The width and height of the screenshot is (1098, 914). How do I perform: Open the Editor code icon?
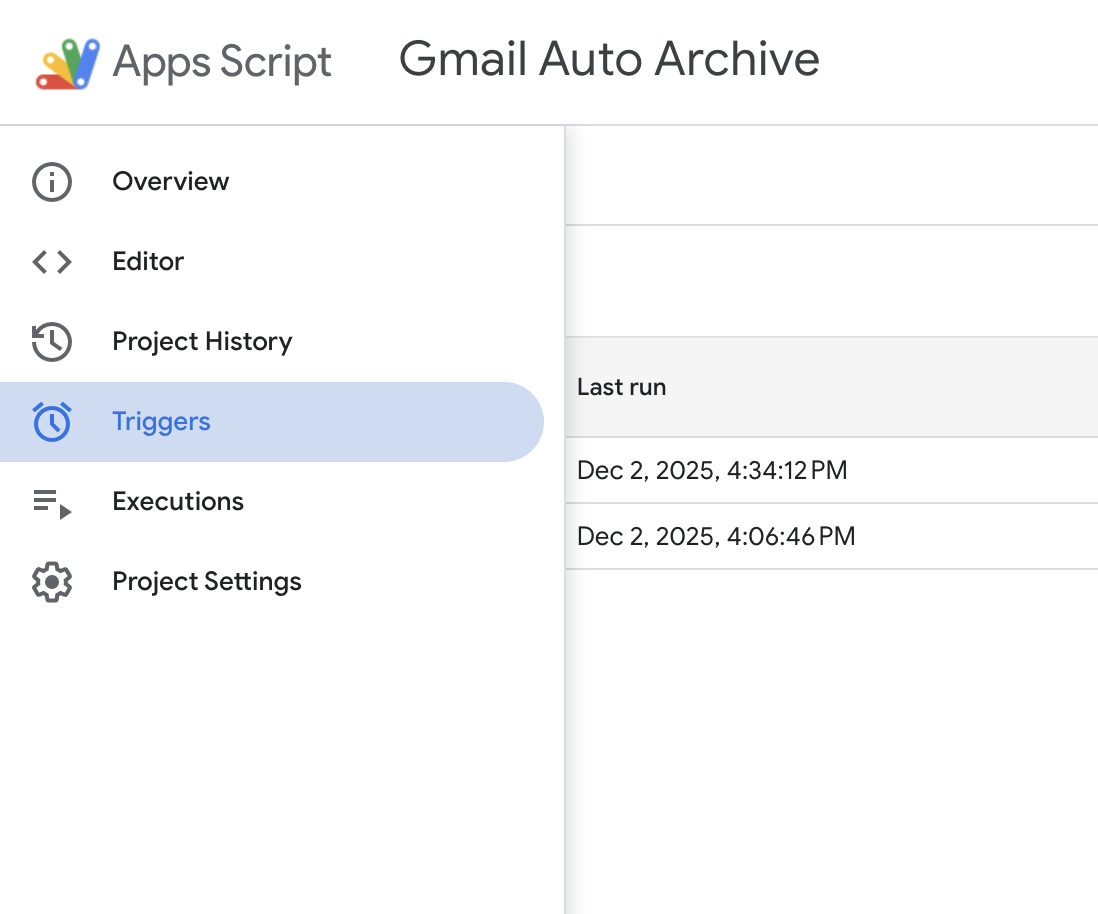tap(51, 261)
